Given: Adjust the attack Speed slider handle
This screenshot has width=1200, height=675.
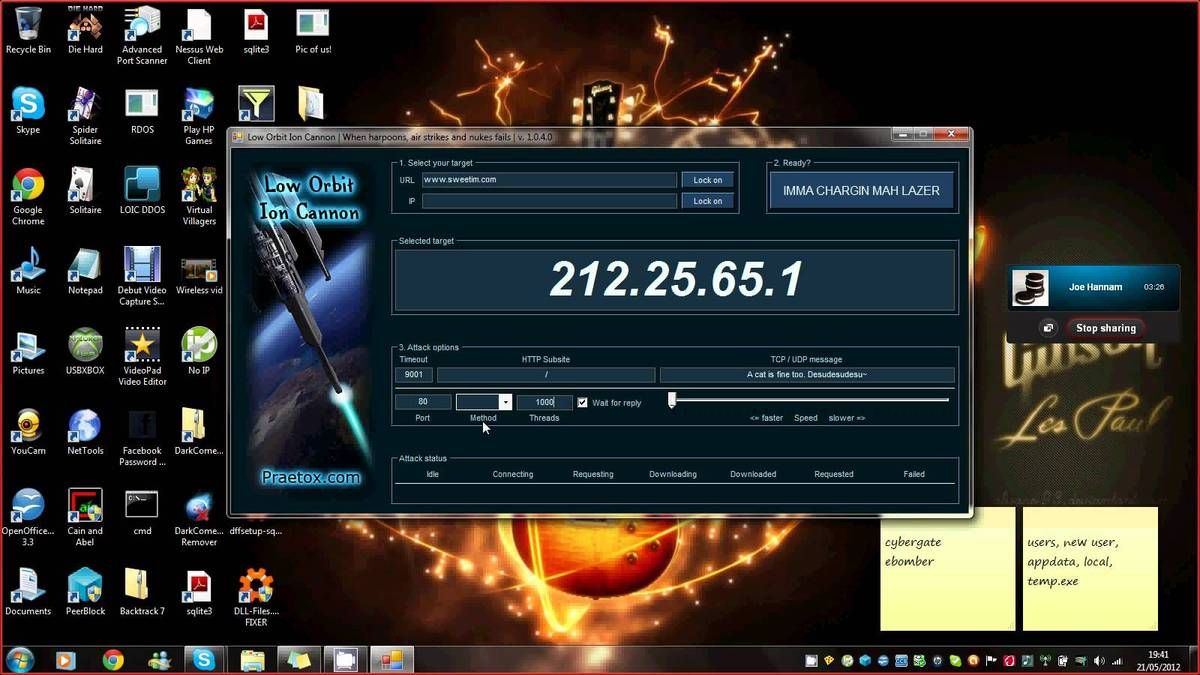Looking at the screenshot, I should 672,400.
